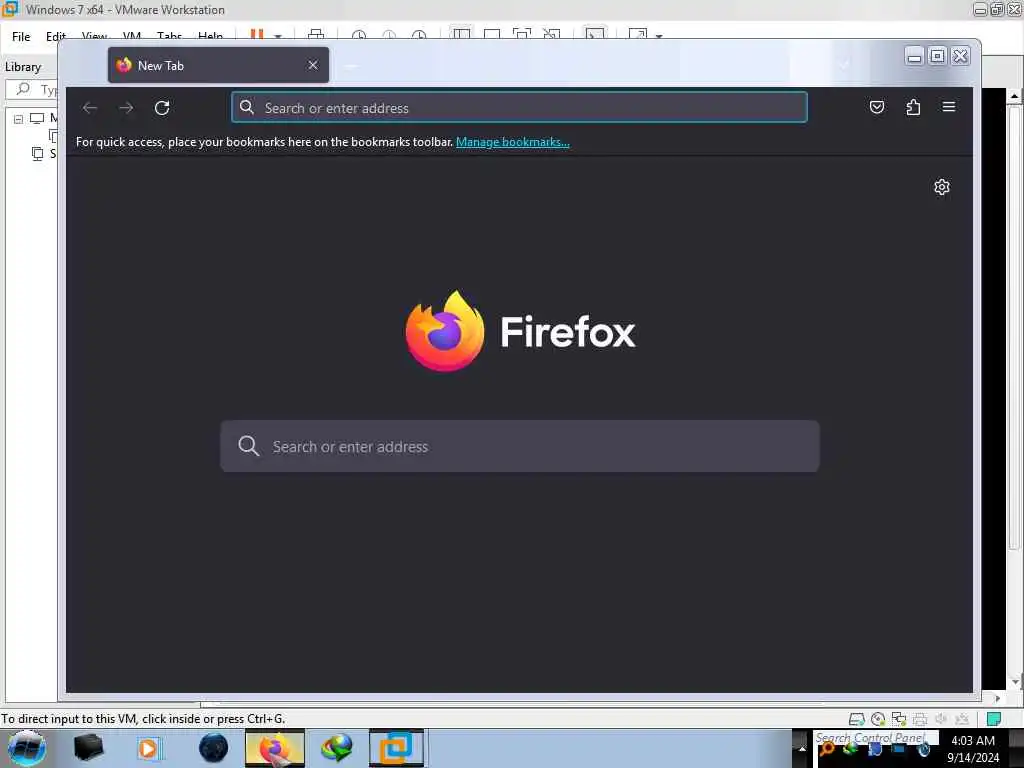1024x768 pixels.
Task: Click VMware status bar CD/DVD icon
Action: (878, 719)
